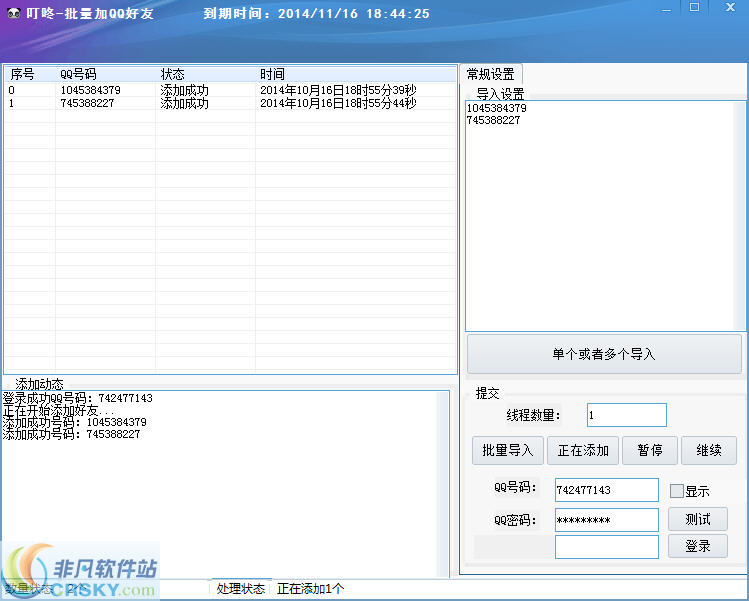Click the empty field beside 登录
This screenshot has width=749, height=601.
click(607, 547)
